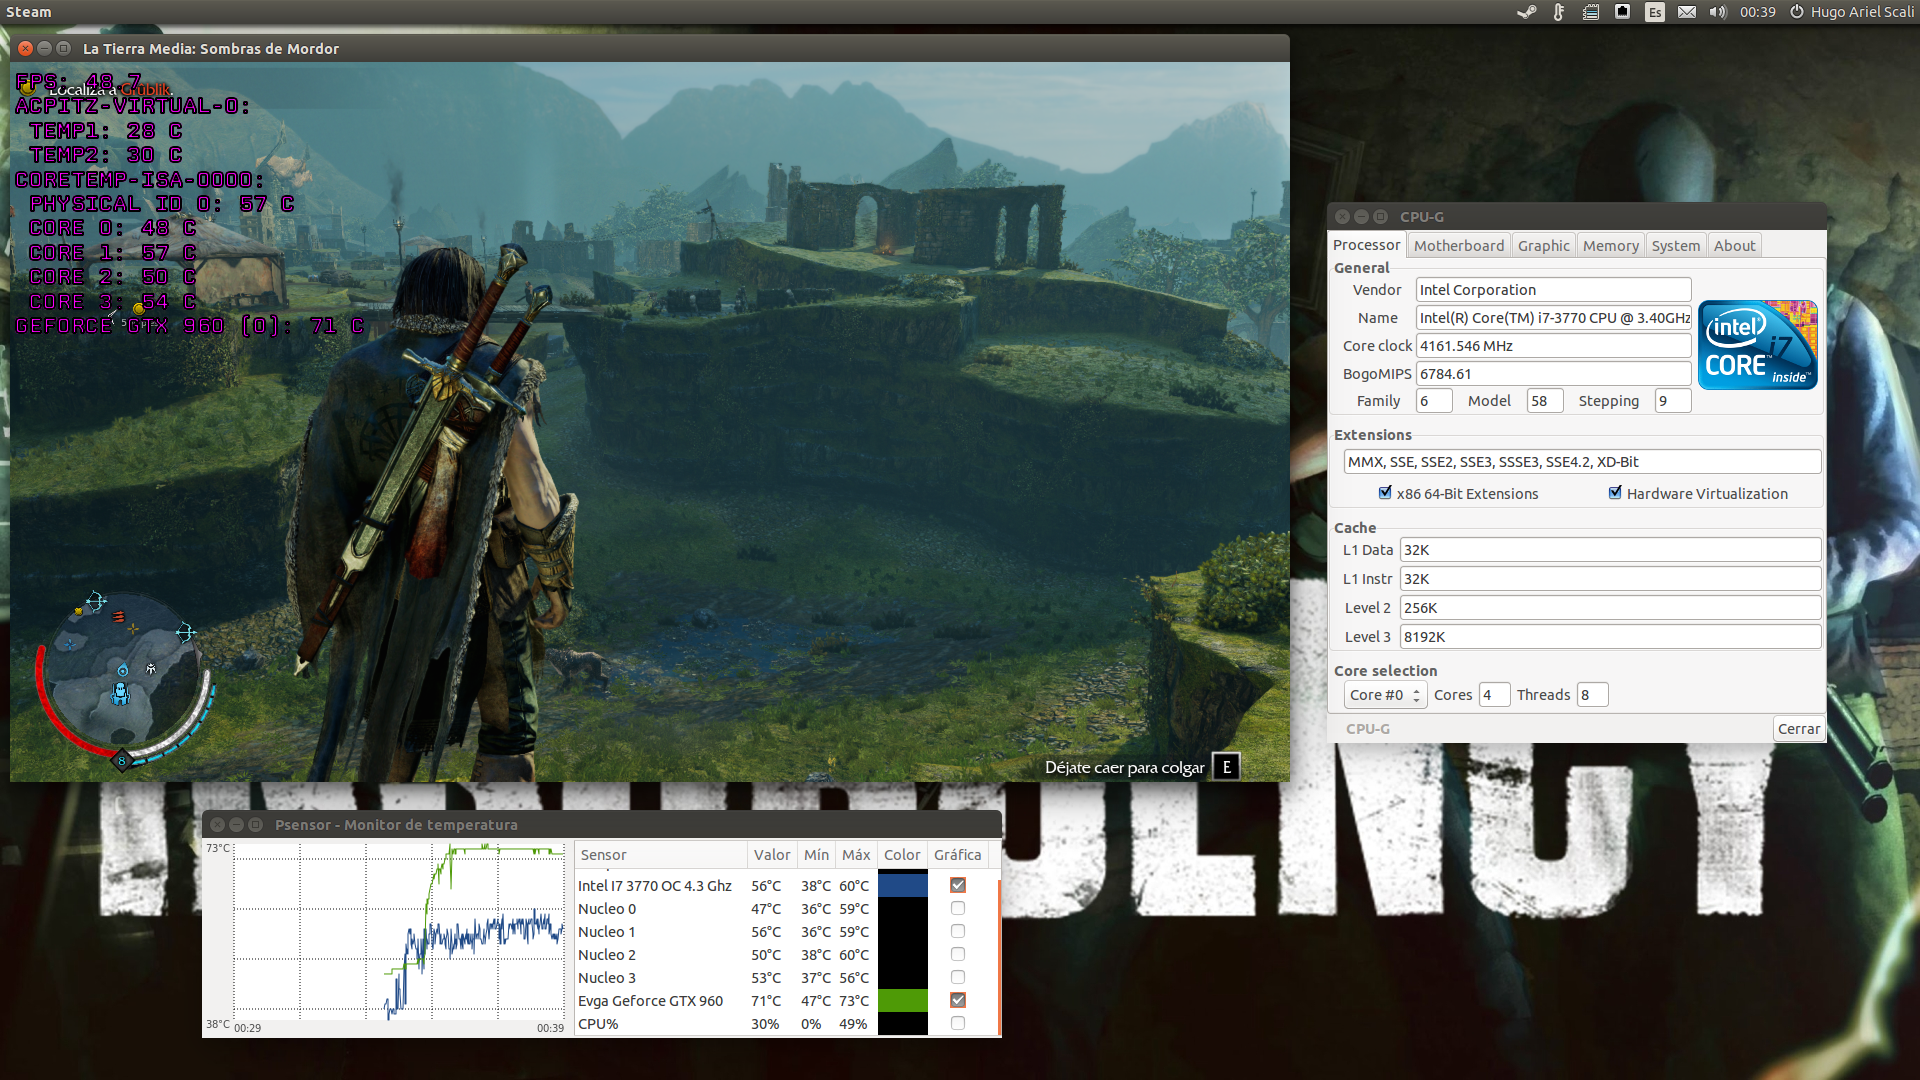Open the Hugo Ariel Scali user menu
1920x1080 pixels.
click(1862, 12)
